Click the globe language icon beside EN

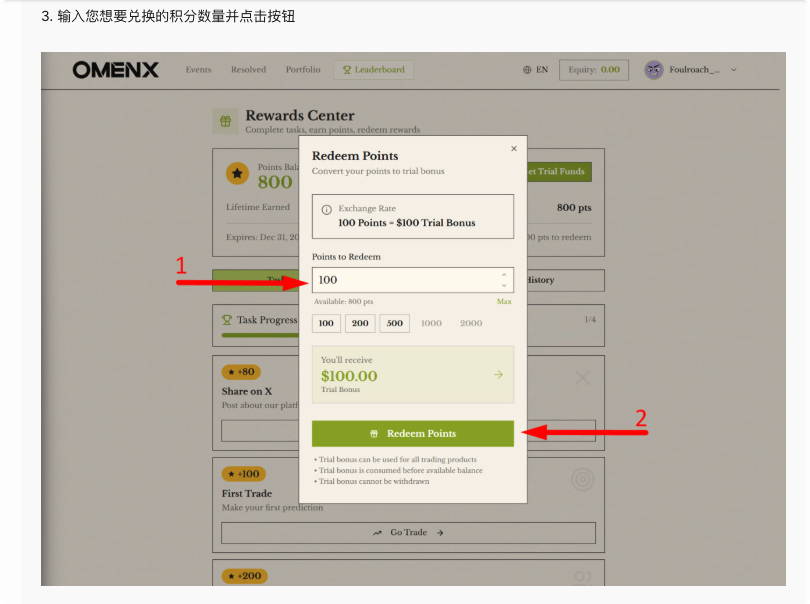[527, 70]
